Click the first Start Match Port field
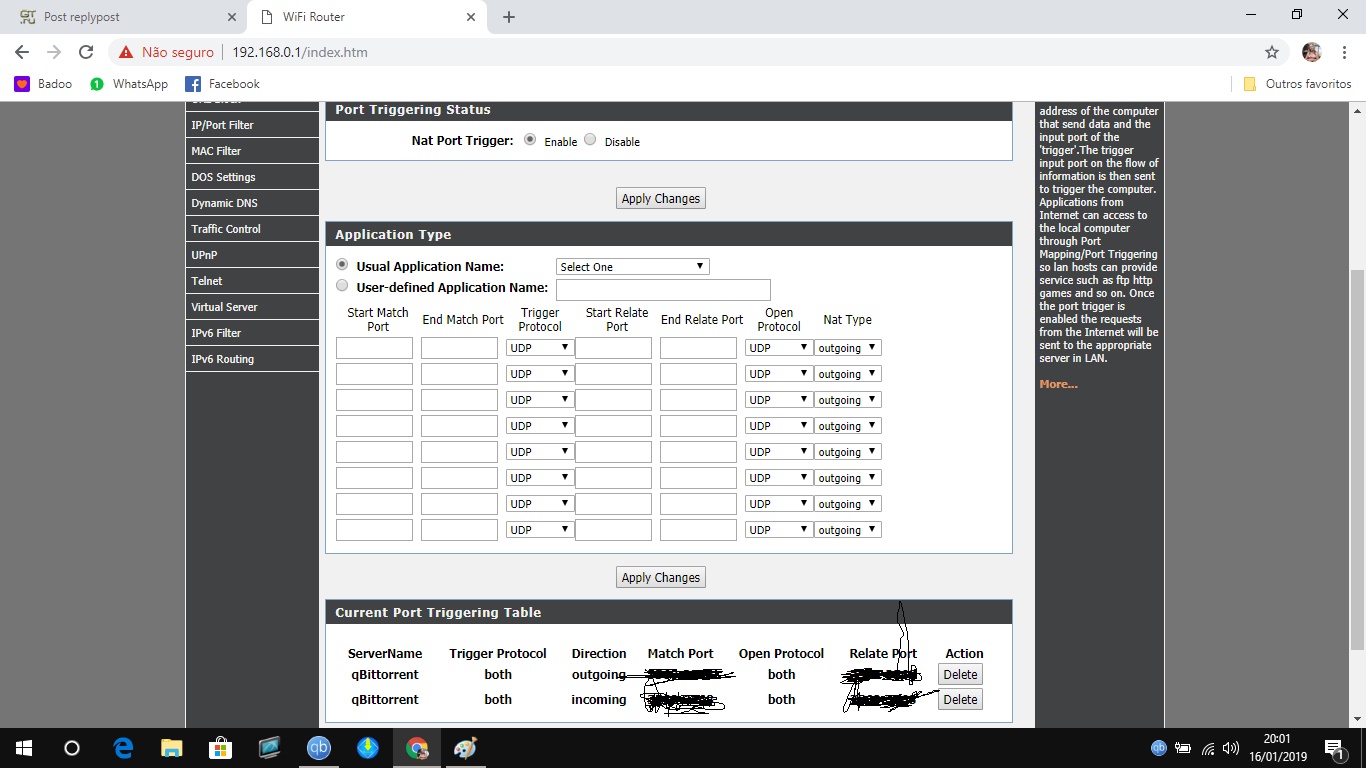 pos(374,348)
